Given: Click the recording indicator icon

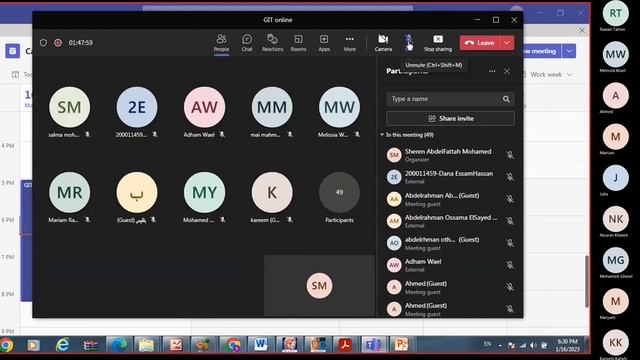Looking at the screenshot, I should click(x=58, y=42).
